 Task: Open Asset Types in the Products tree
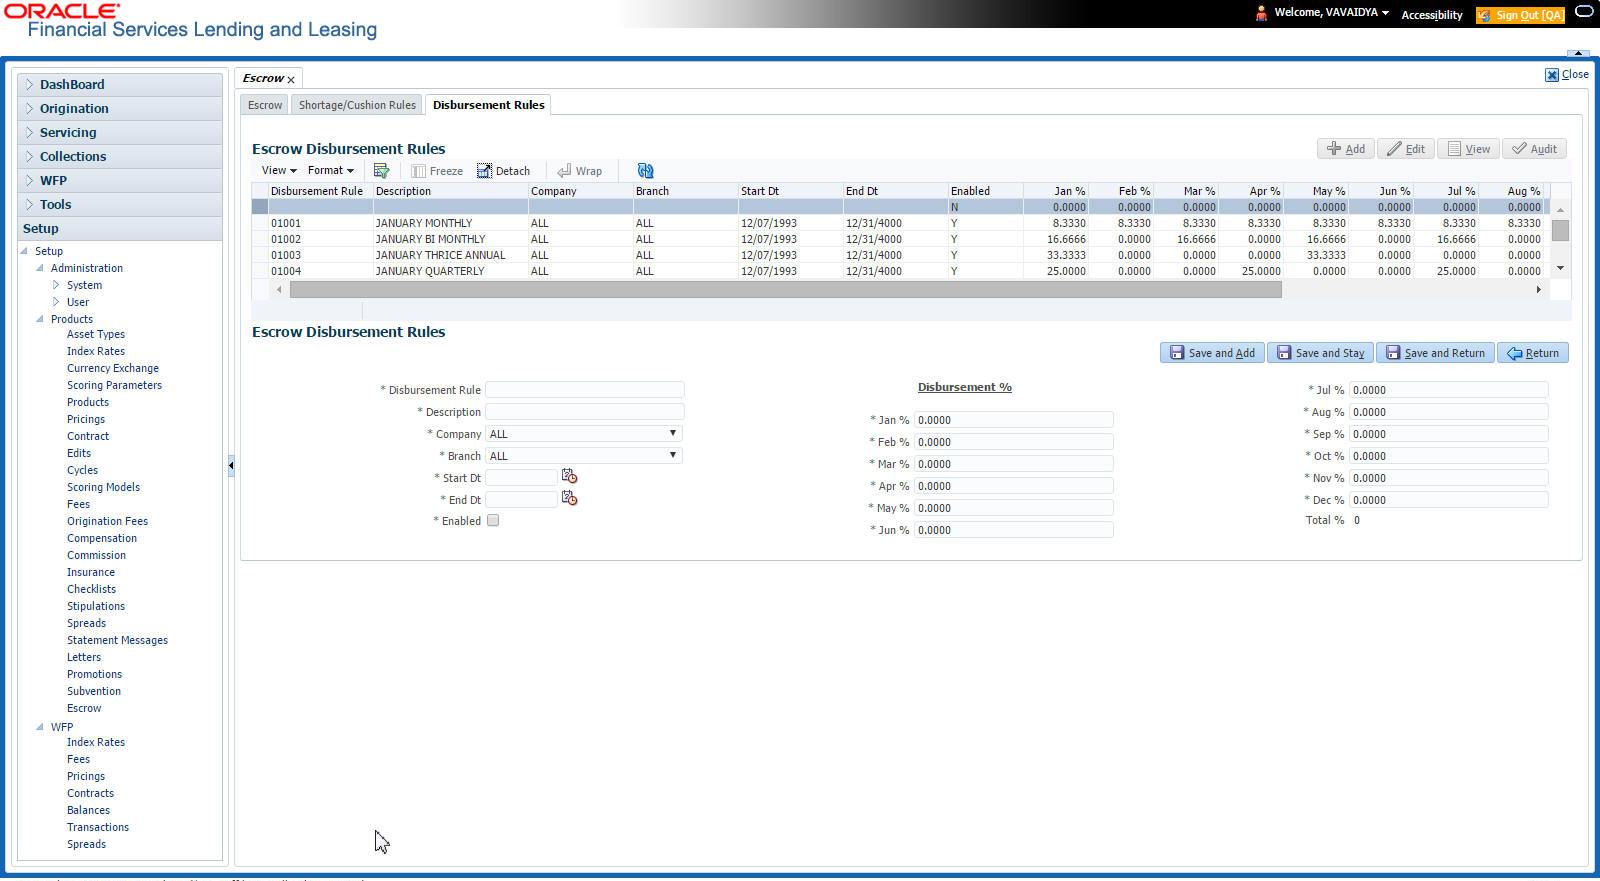point(96,335)
